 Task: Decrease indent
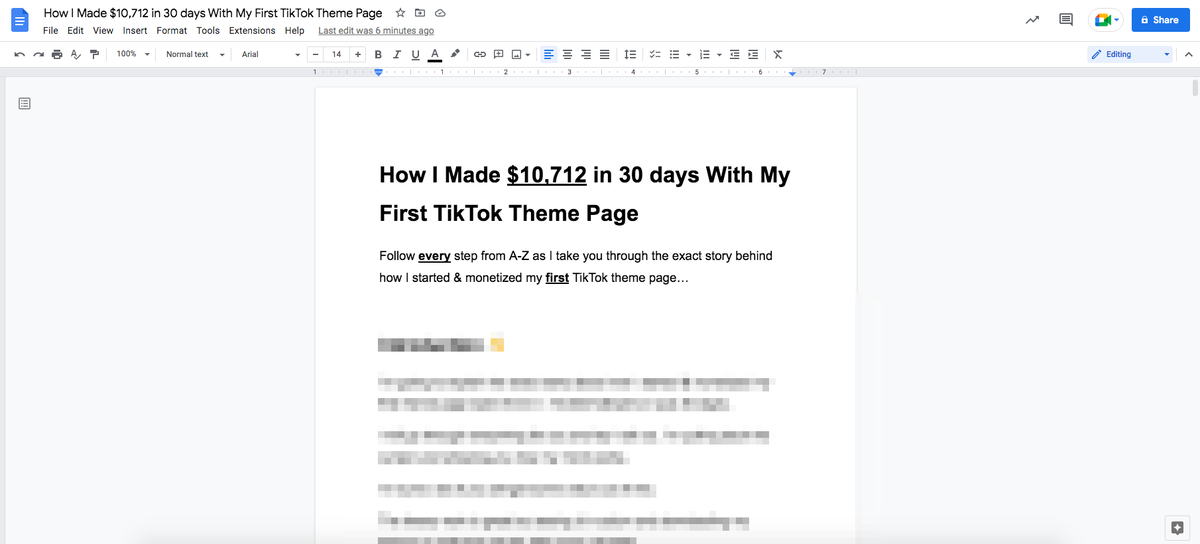click(x=735, y=54)
